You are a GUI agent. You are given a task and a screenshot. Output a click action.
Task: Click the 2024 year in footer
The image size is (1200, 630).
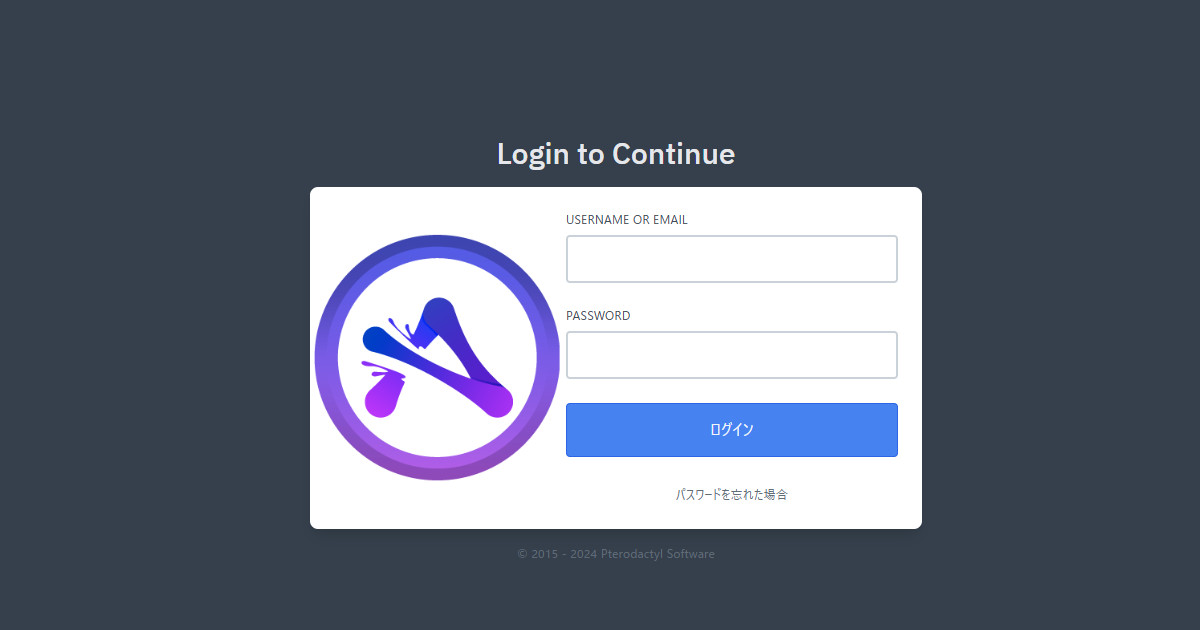point(583,554)
